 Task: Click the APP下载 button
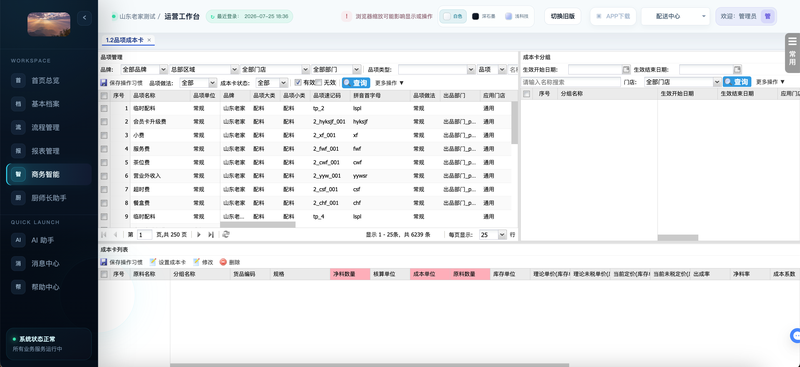click(613, 16)
